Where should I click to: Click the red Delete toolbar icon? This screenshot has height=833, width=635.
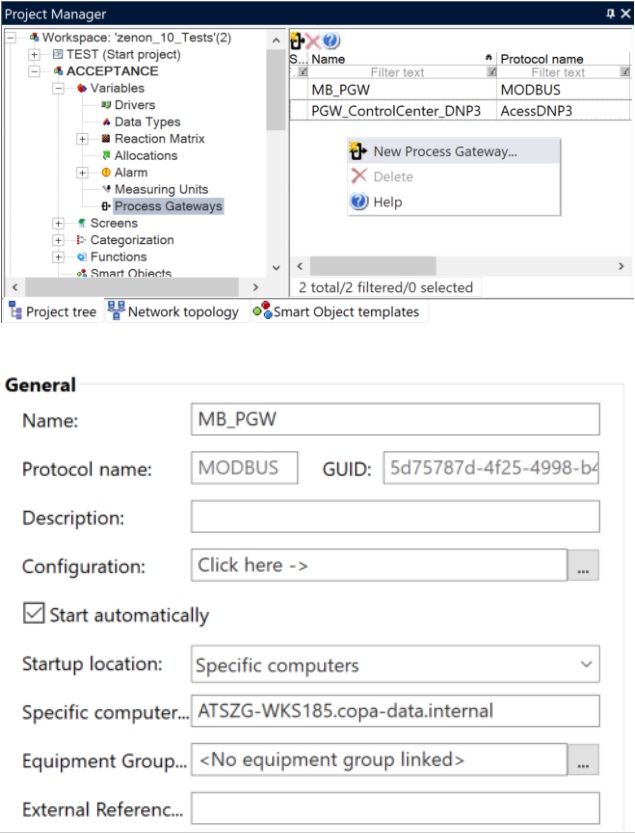tap(312, 41)
